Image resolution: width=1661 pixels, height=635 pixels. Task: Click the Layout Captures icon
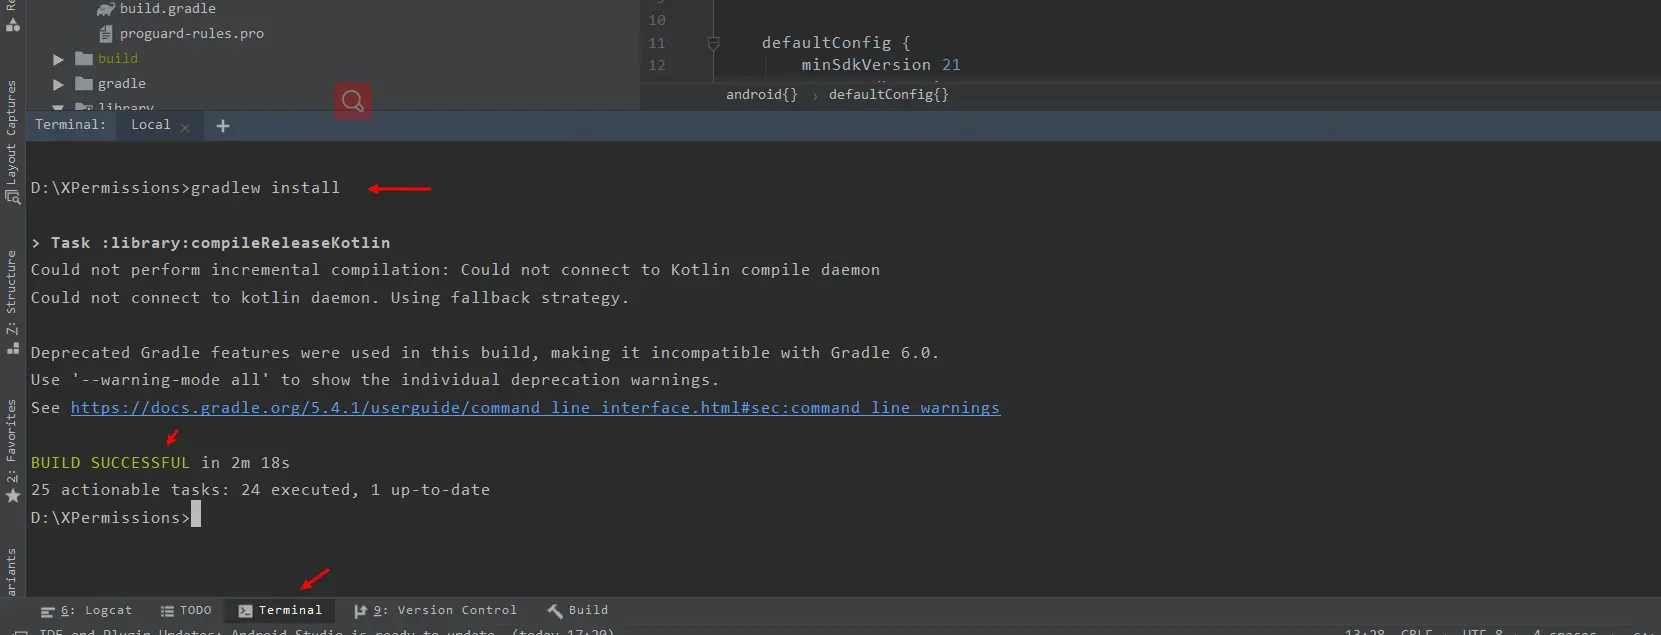click(x=13, y=197)
